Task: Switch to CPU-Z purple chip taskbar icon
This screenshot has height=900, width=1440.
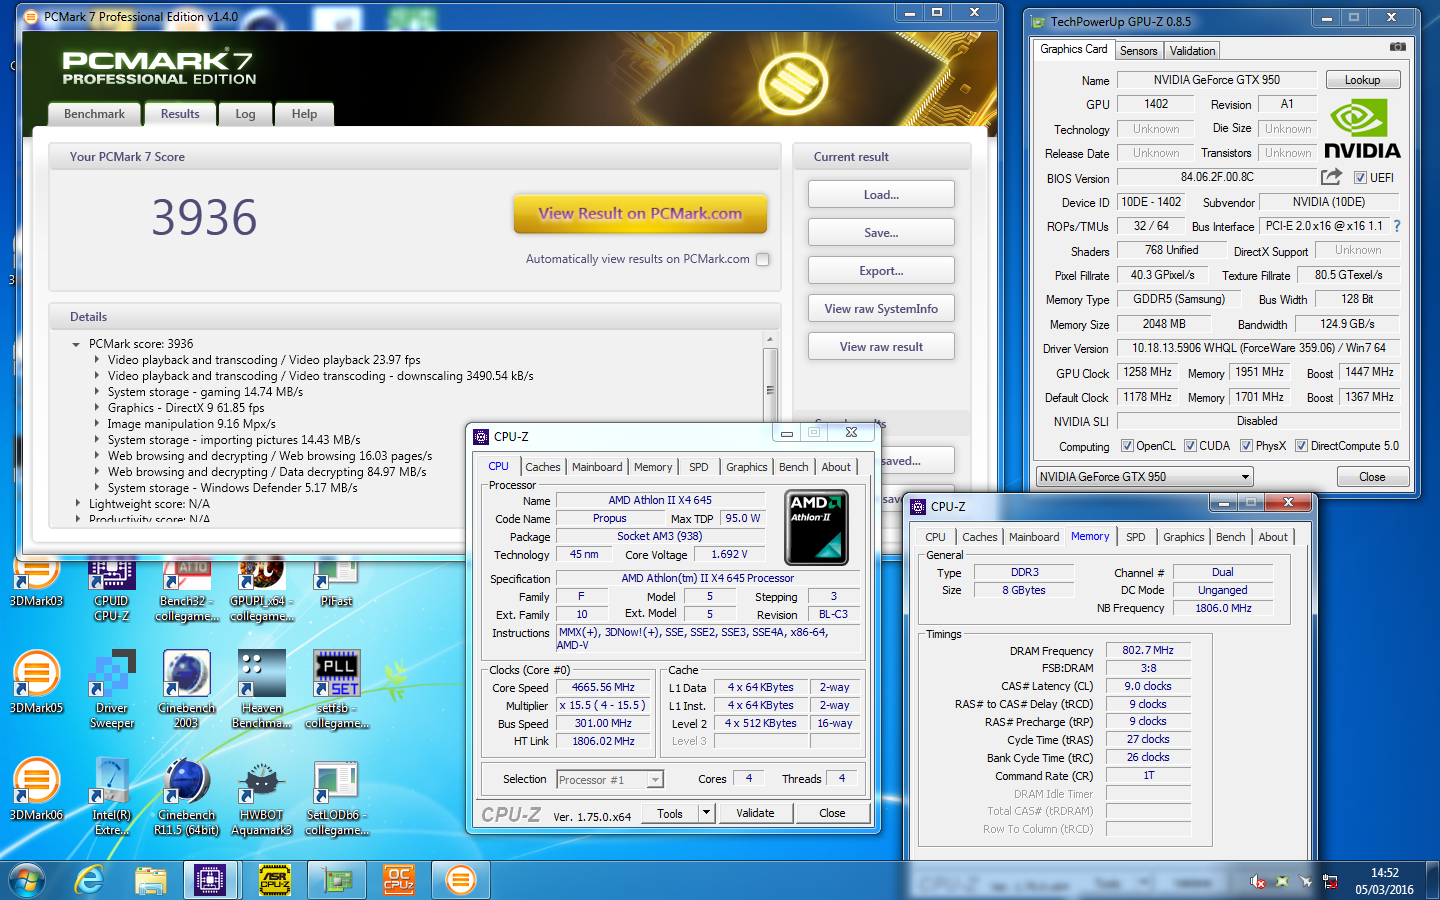Action: (210, 880)
